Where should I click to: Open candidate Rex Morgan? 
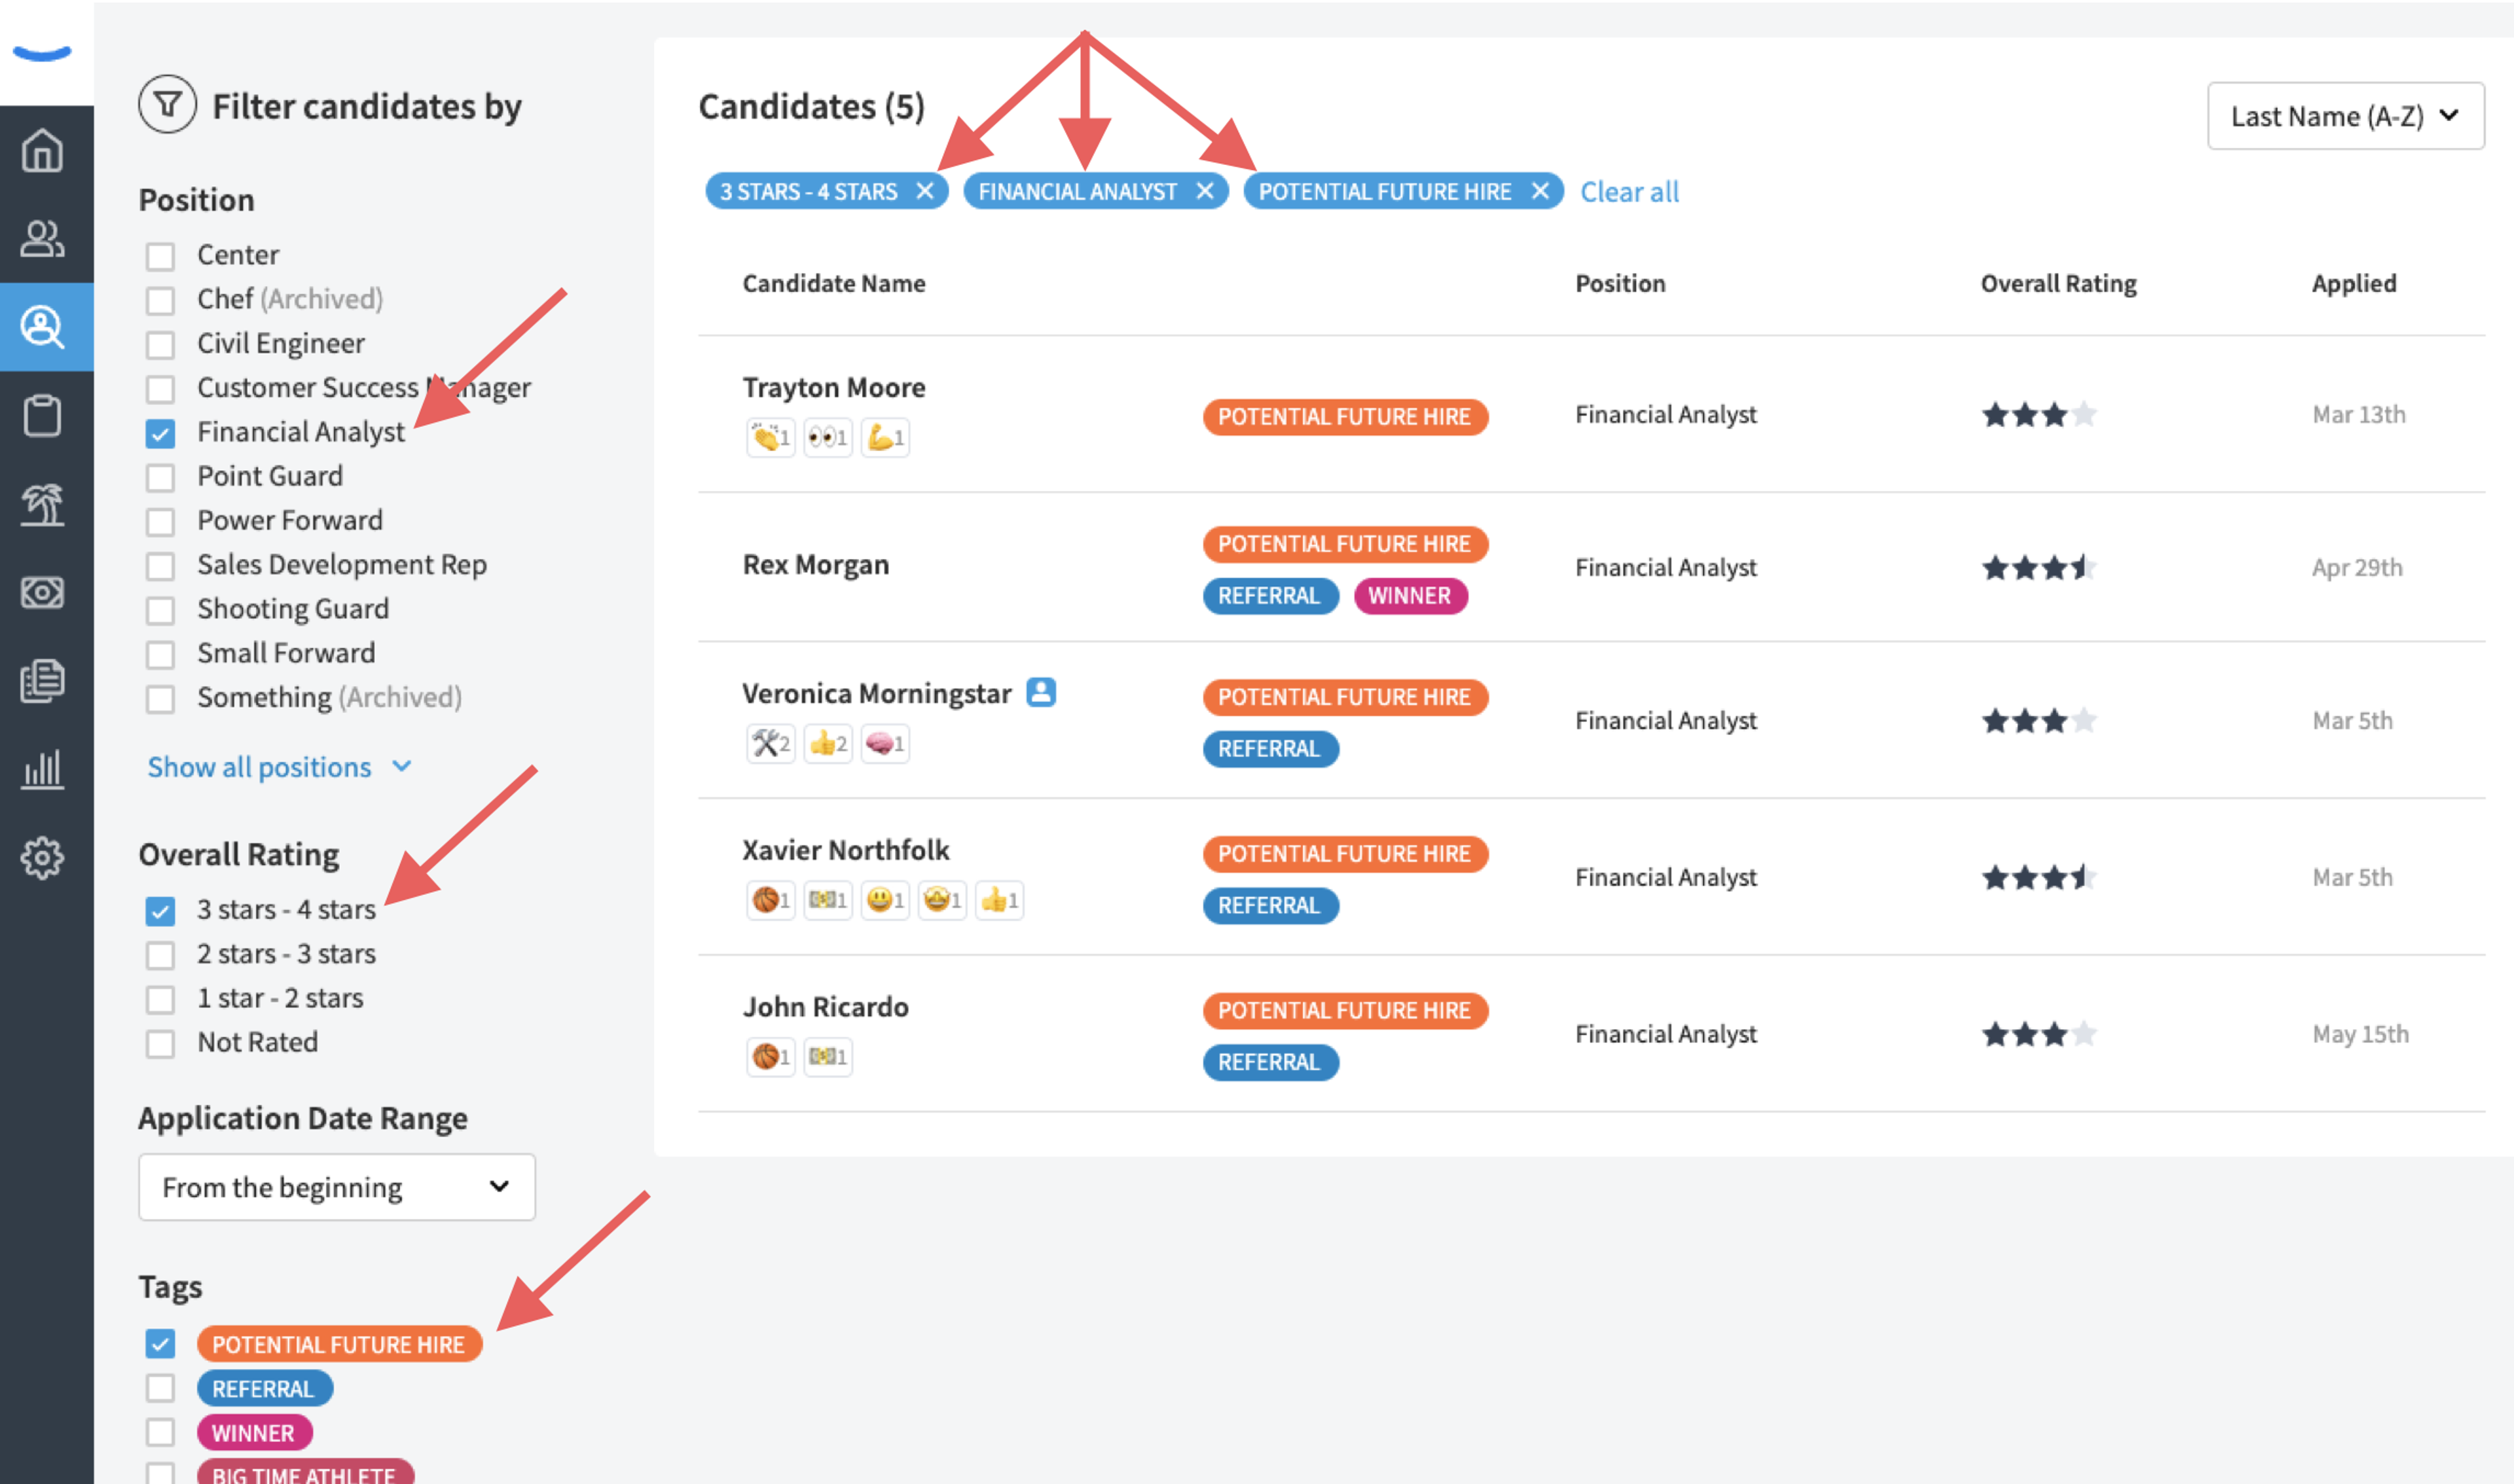click(815, 564)
